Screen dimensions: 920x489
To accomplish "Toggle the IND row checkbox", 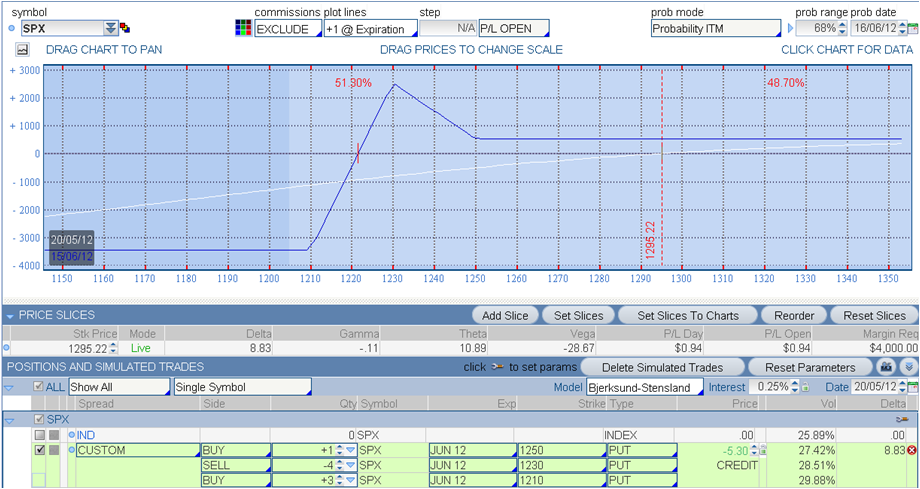I will tap(39, 435).
